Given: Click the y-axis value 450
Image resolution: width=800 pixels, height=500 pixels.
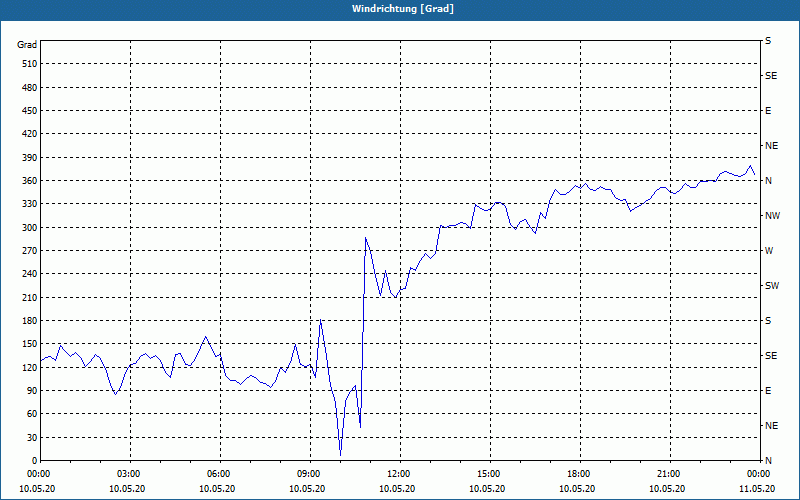Looking at the screenshot, I should click(x=30, y=111).
